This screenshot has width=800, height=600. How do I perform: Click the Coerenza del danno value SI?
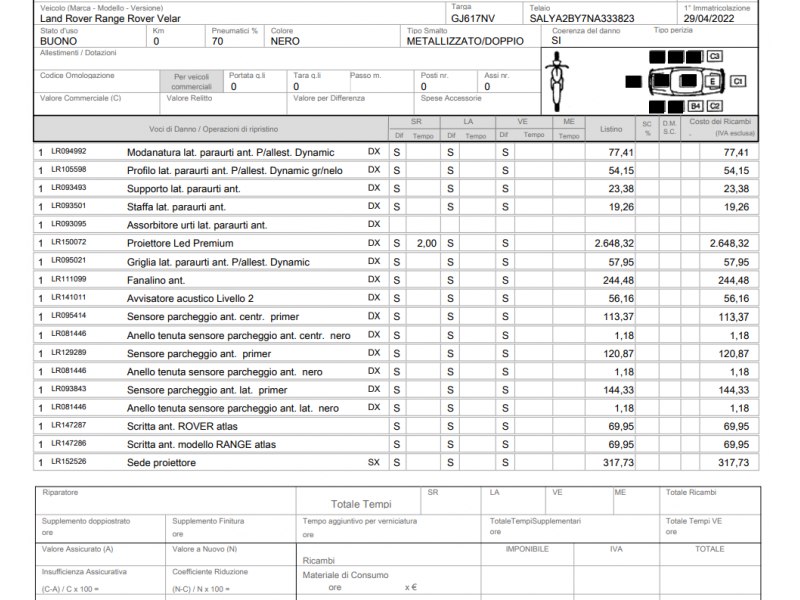(556, 40)
